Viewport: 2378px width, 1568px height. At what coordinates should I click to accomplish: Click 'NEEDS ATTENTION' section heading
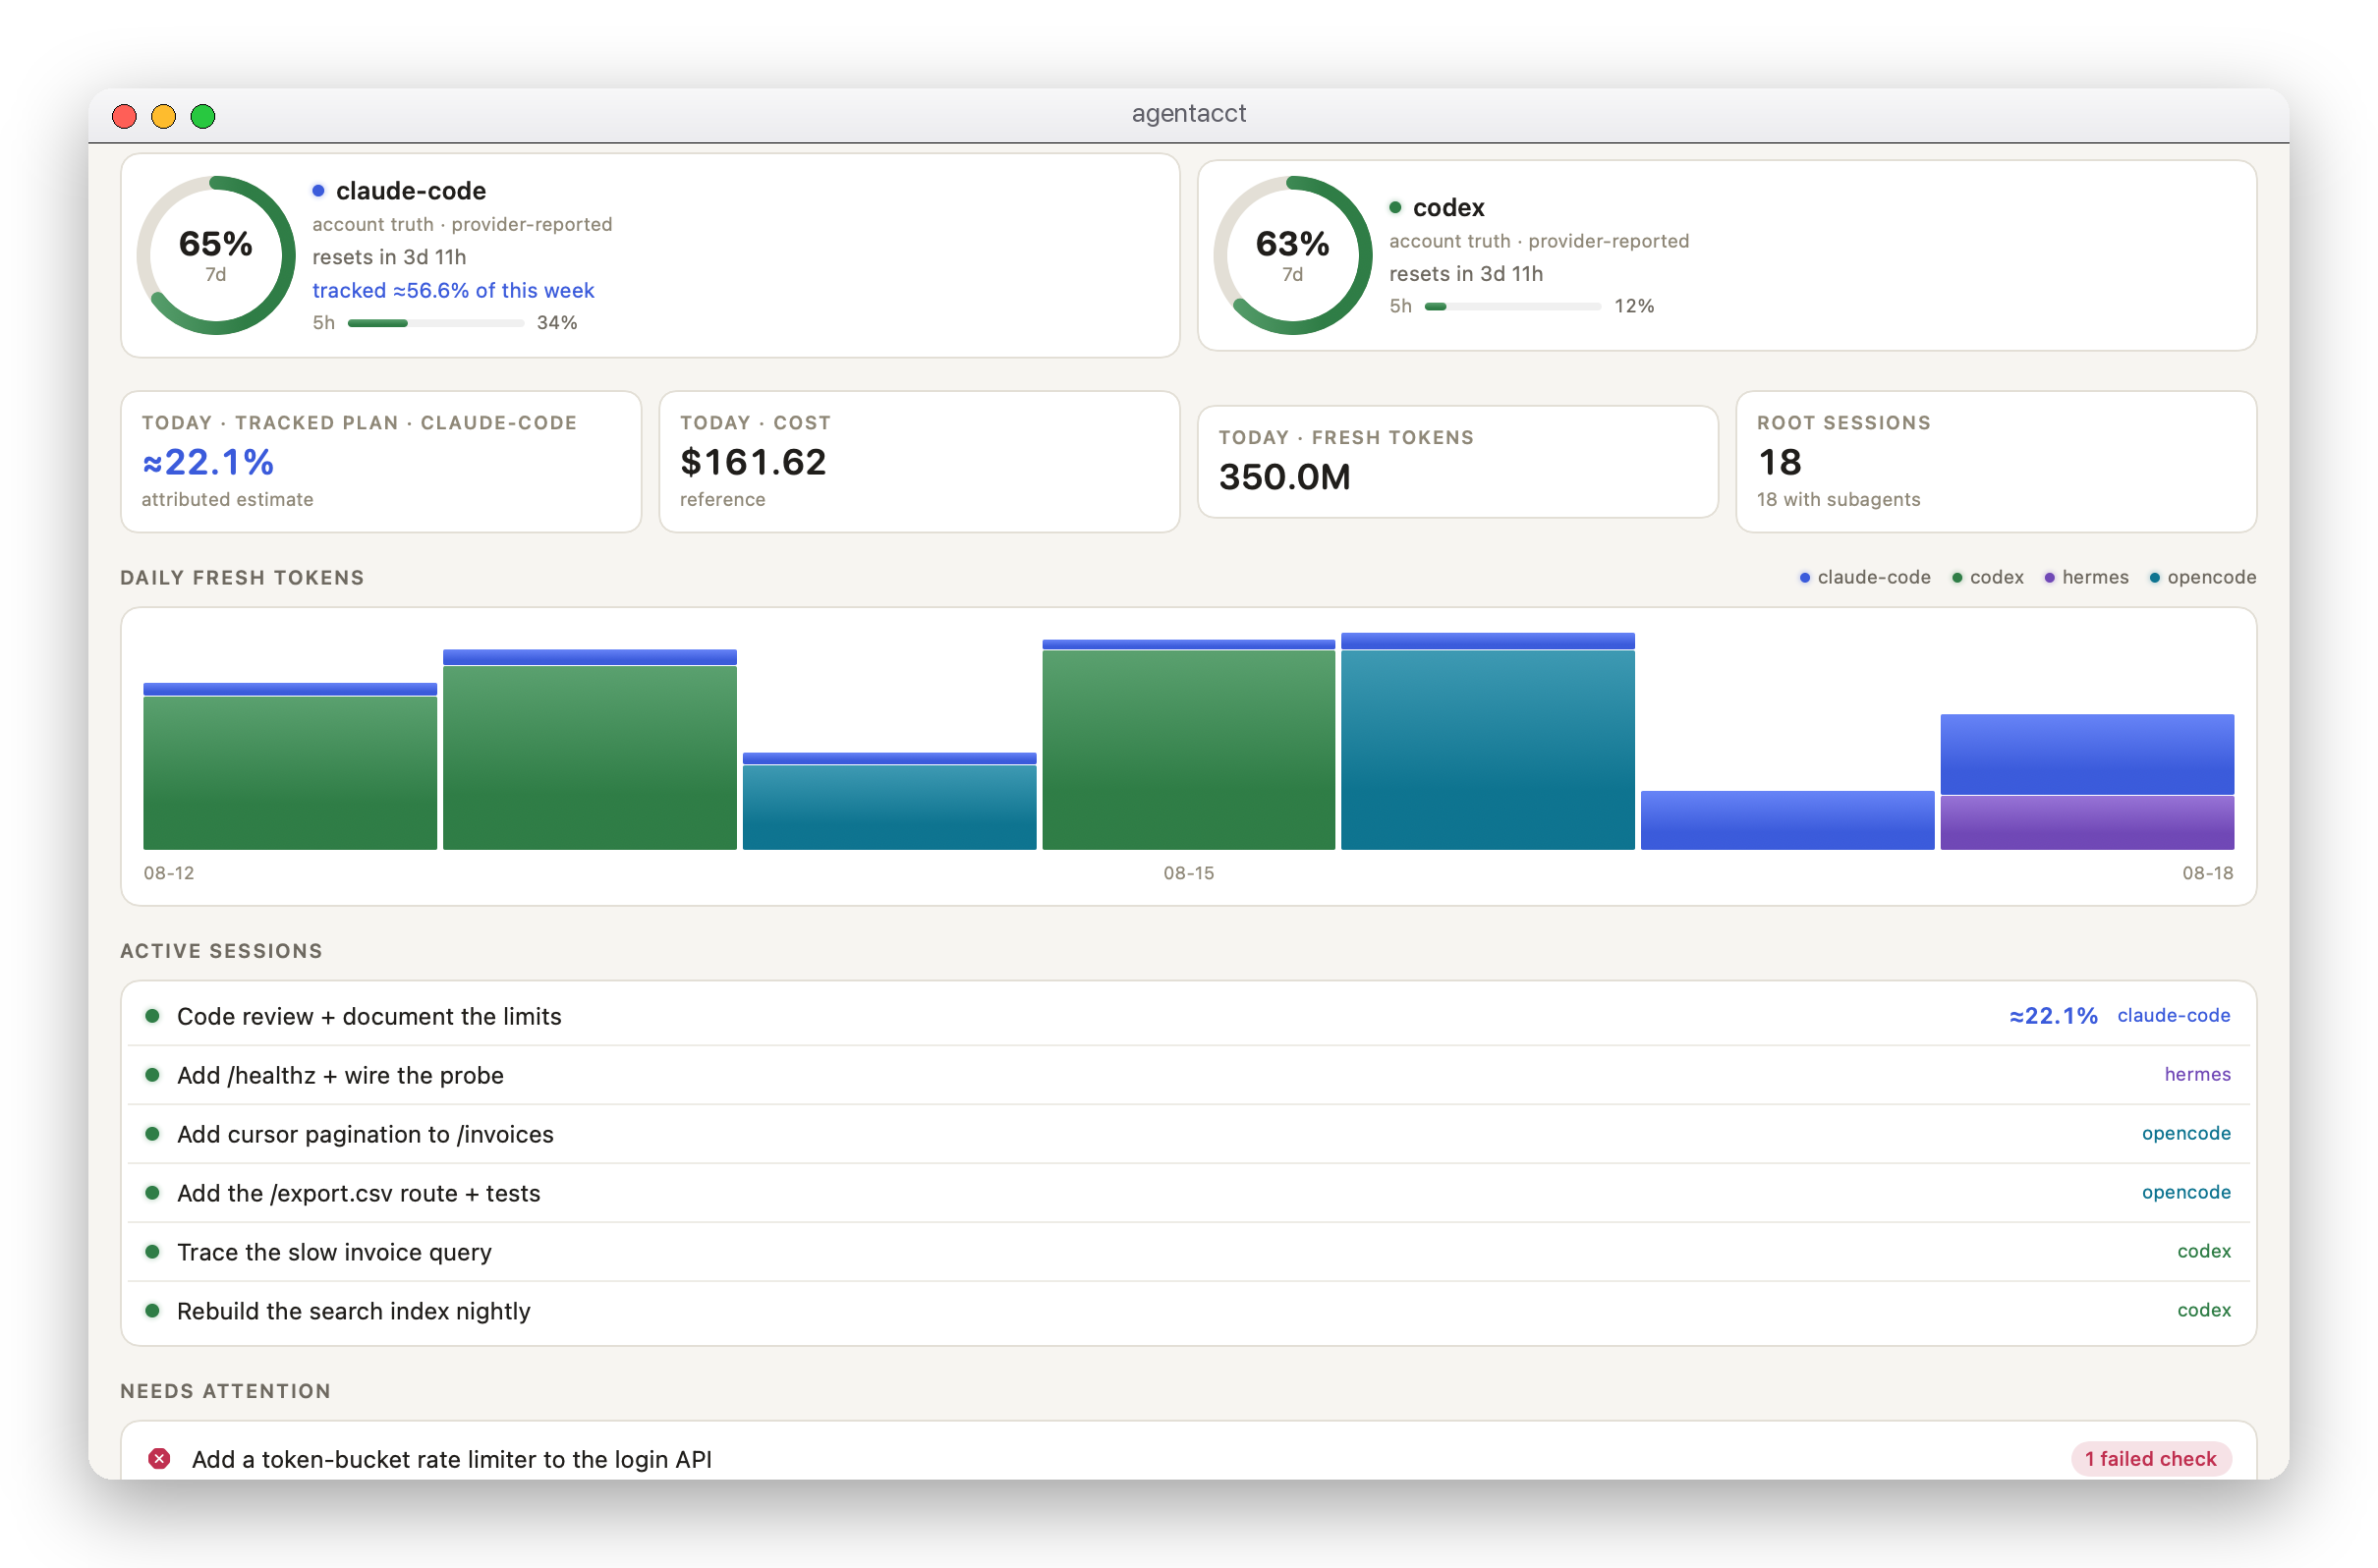226,1391
